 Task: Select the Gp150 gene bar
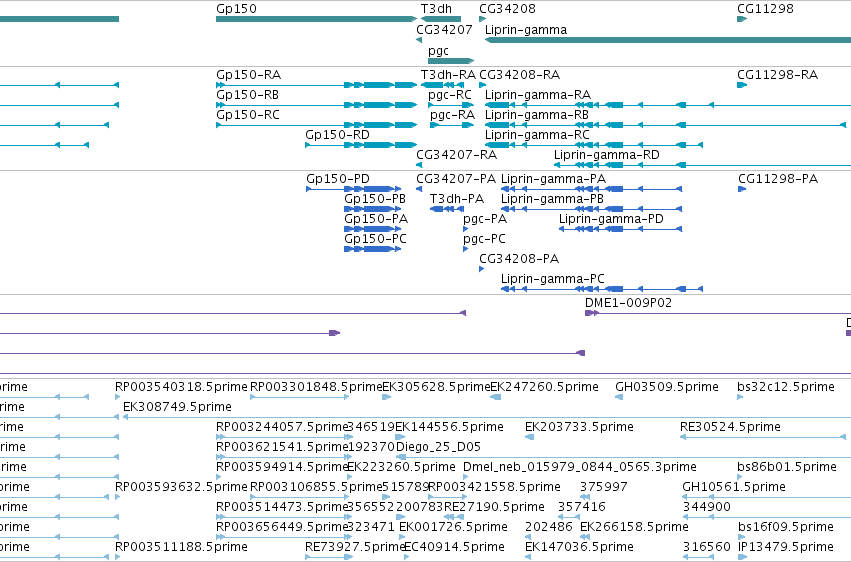[316, 19]
